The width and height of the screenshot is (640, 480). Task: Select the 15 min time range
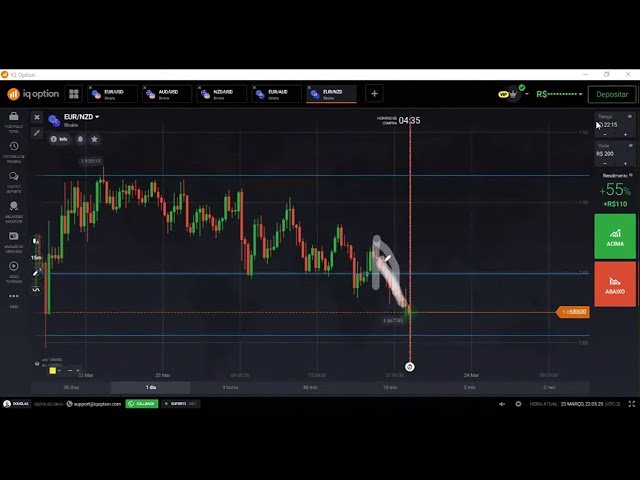pos(390,387)
